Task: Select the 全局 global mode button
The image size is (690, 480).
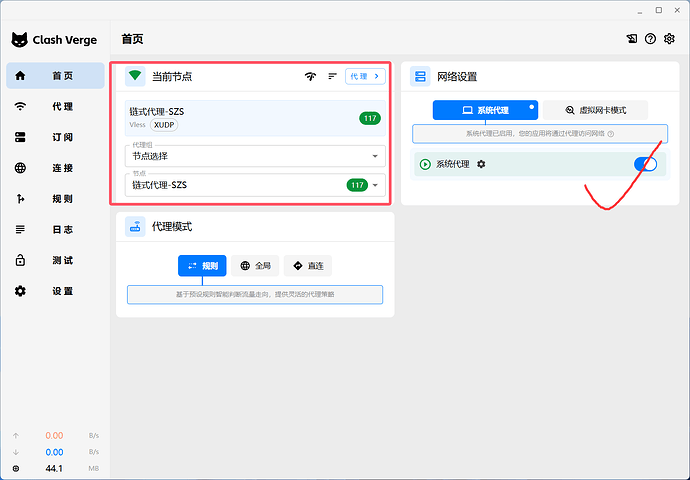Action: 255,266
